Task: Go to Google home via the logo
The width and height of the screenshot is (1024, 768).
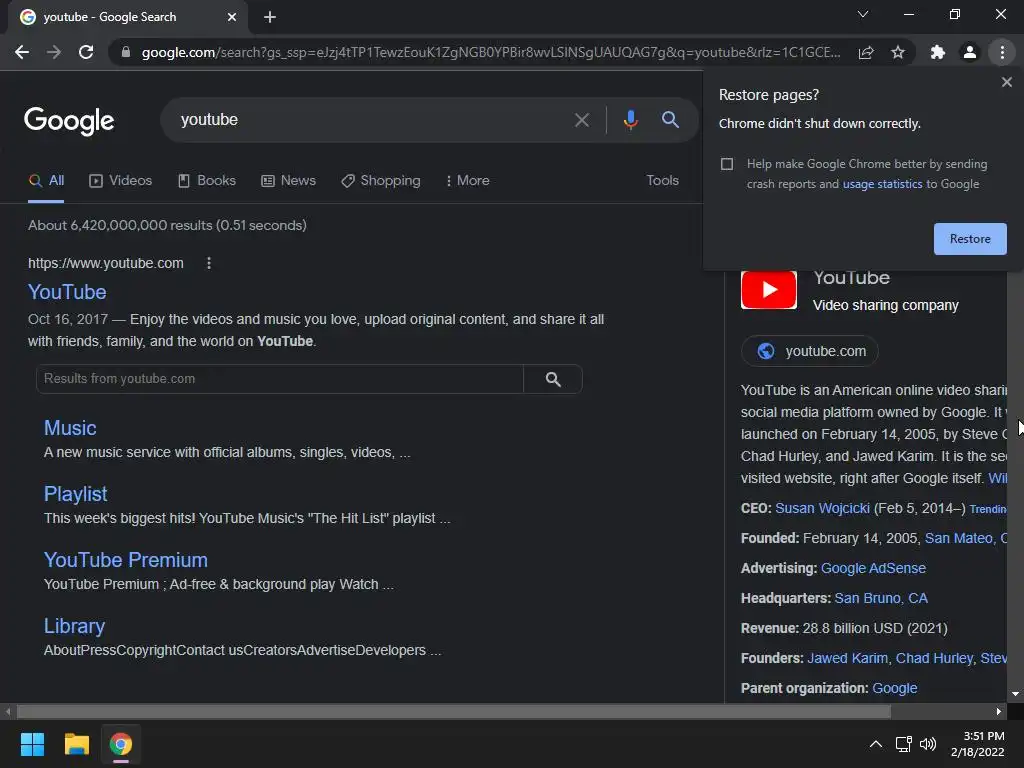Action: point(69,121)
